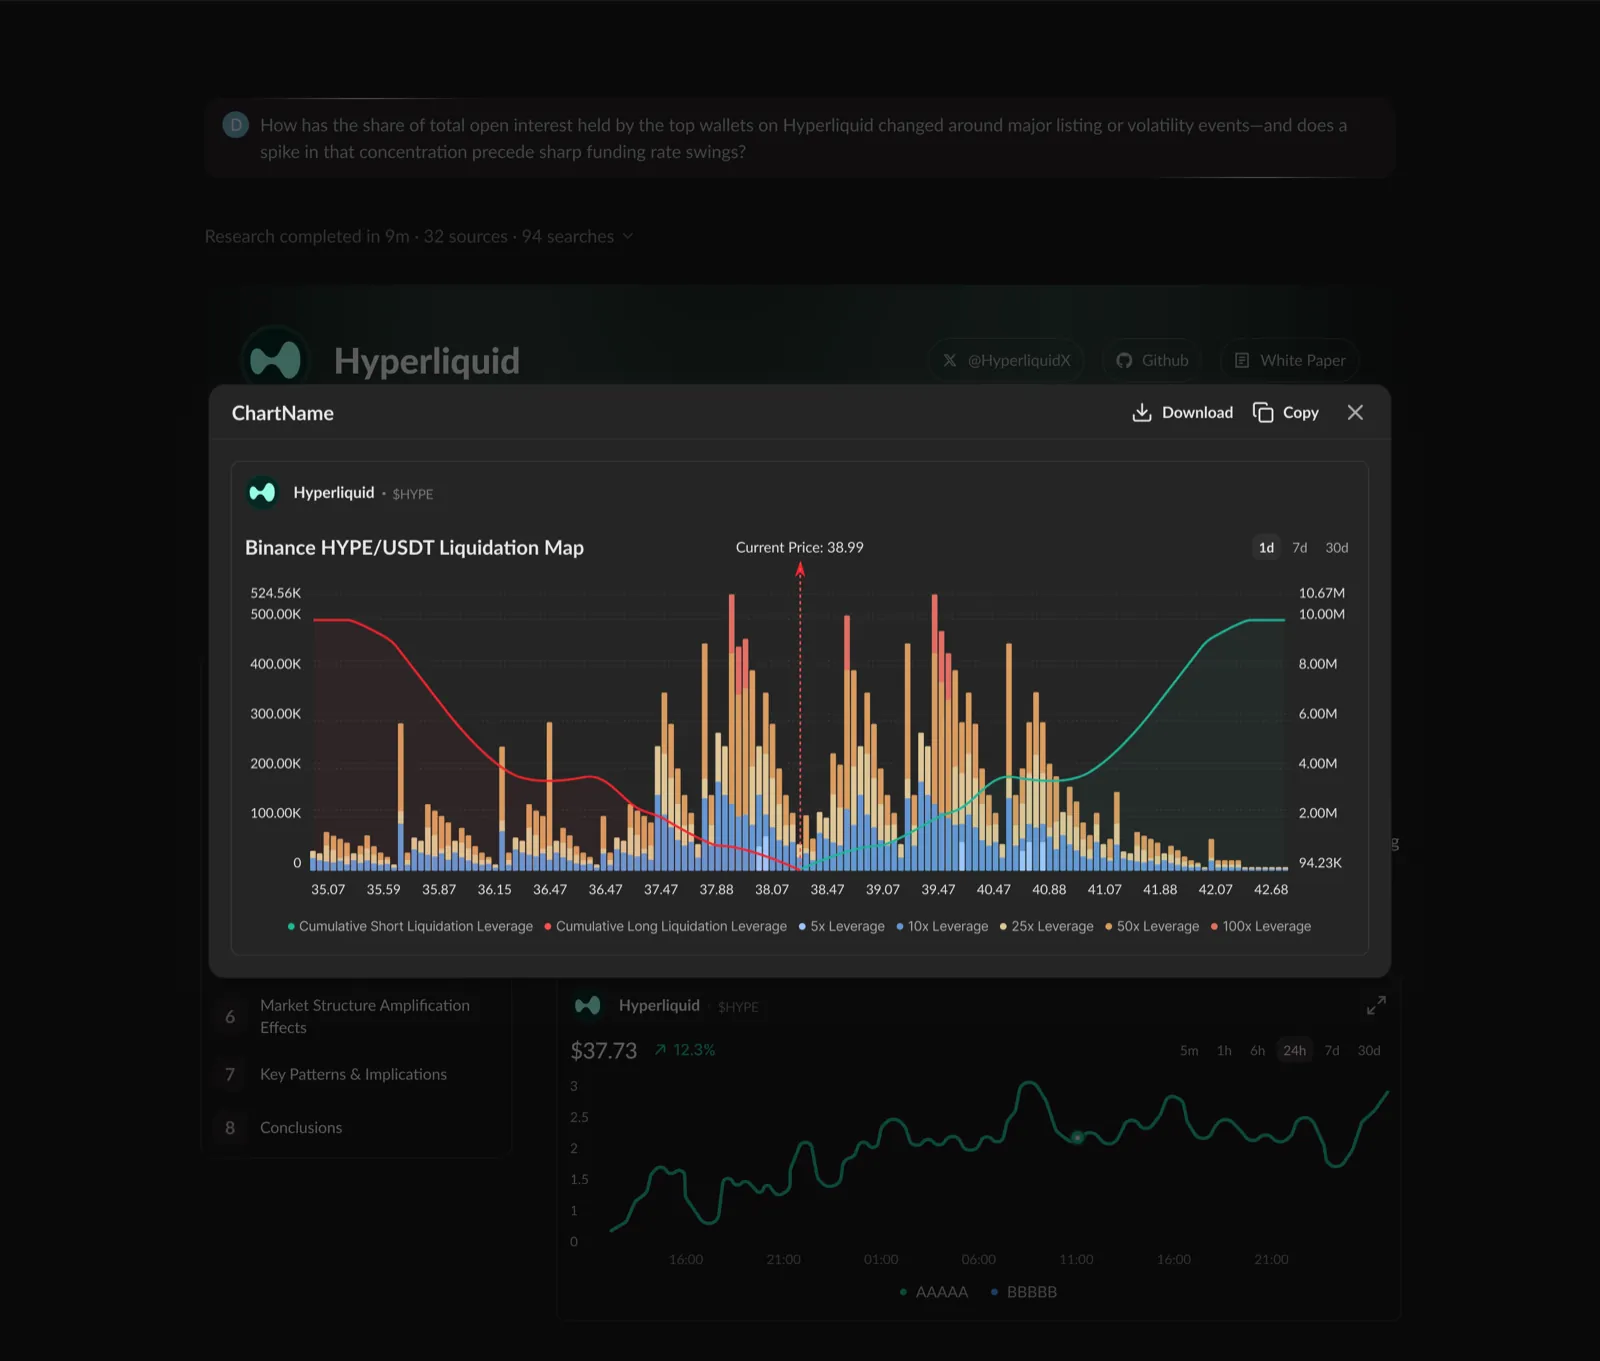Select 7d range on price chart
The image size is (1600, 1361).
(x=1332, y=1051)
